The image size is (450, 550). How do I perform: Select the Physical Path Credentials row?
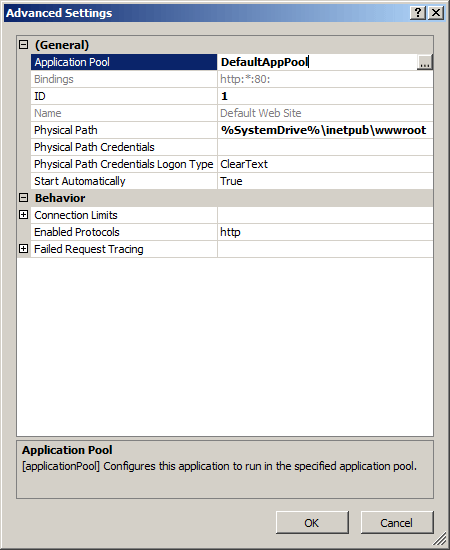click(232, 147)
